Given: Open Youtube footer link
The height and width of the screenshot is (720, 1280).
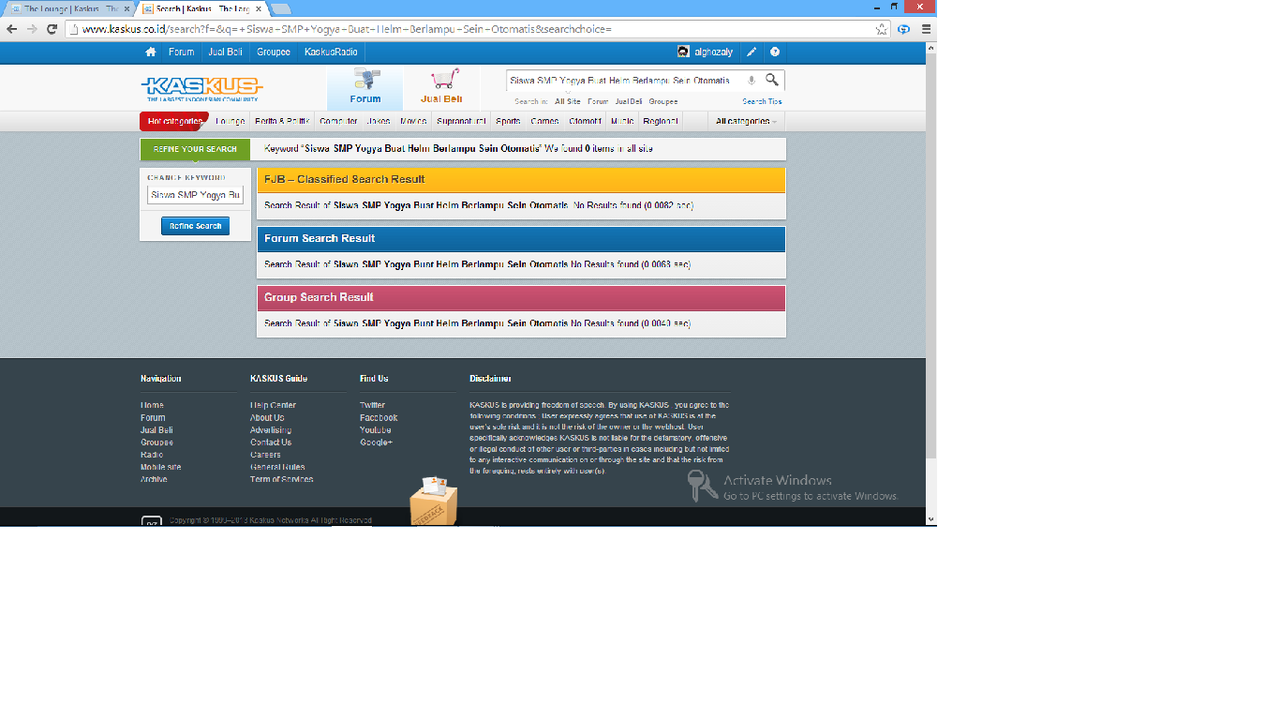Looking at the screenshot, I should pyautogui.click(x=375, y=430).
